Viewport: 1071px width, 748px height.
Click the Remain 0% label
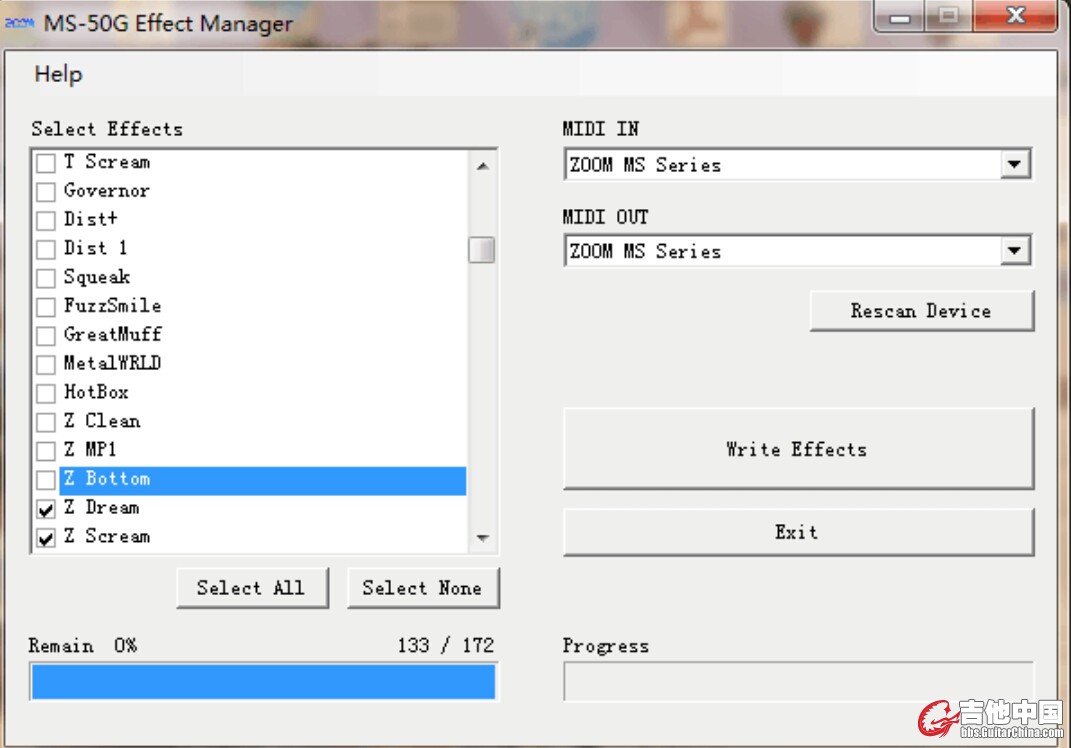tap(83, 646)
